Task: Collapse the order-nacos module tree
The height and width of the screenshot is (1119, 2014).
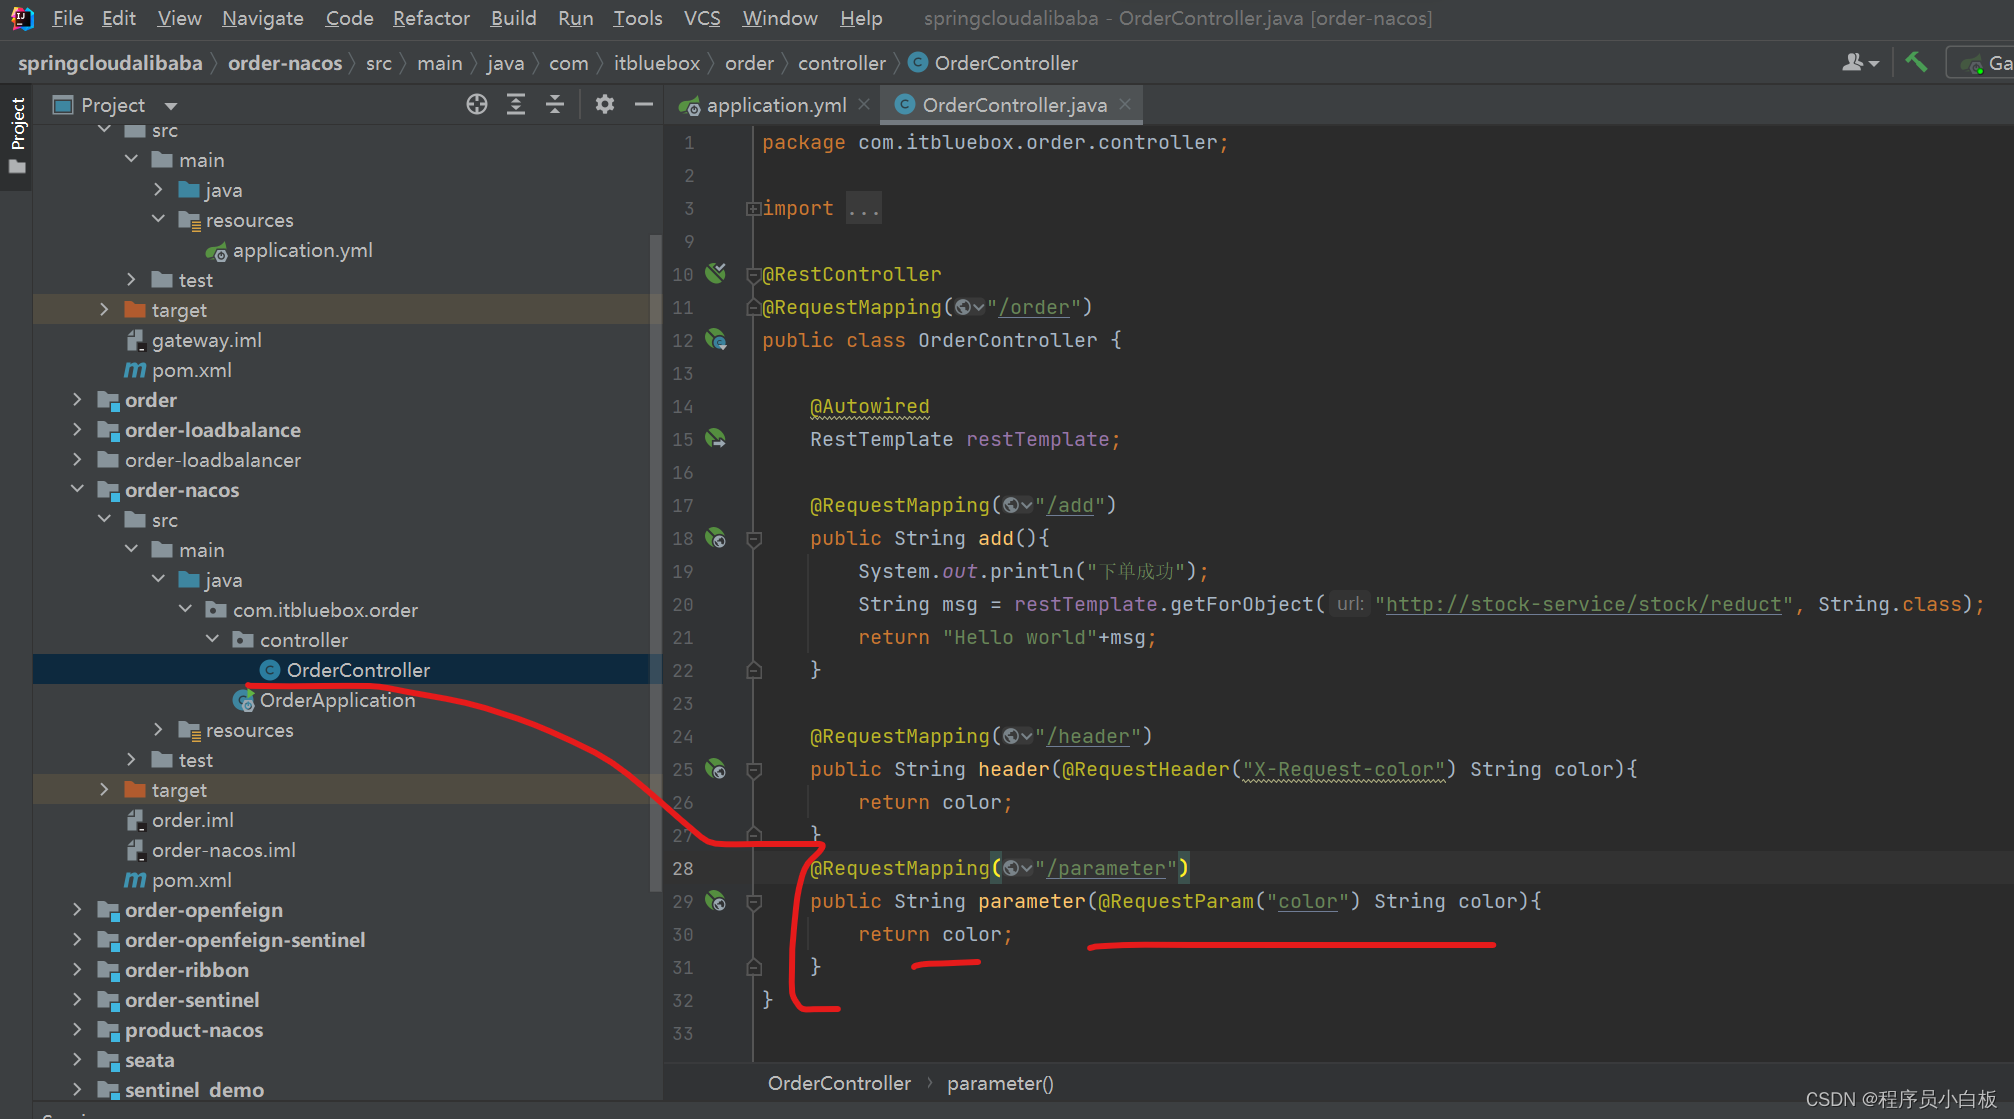Action: [77, 489]
